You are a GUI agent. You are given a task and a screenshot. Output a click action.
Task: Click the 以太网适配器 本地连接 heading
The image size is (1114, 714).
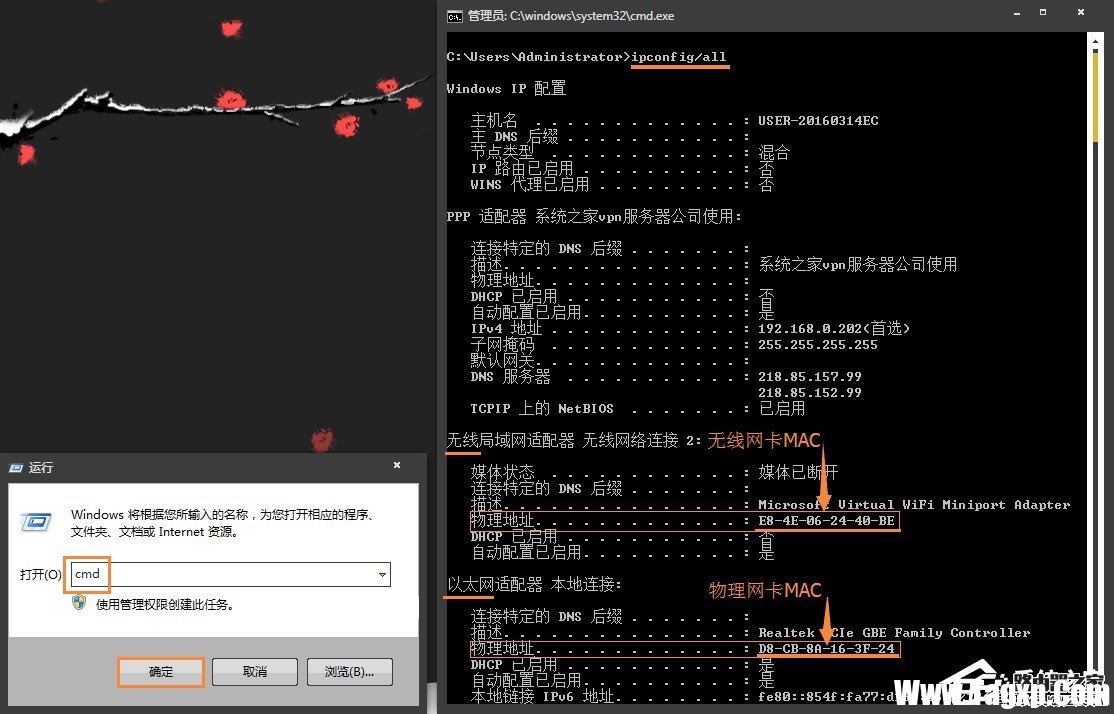point(534,585)
